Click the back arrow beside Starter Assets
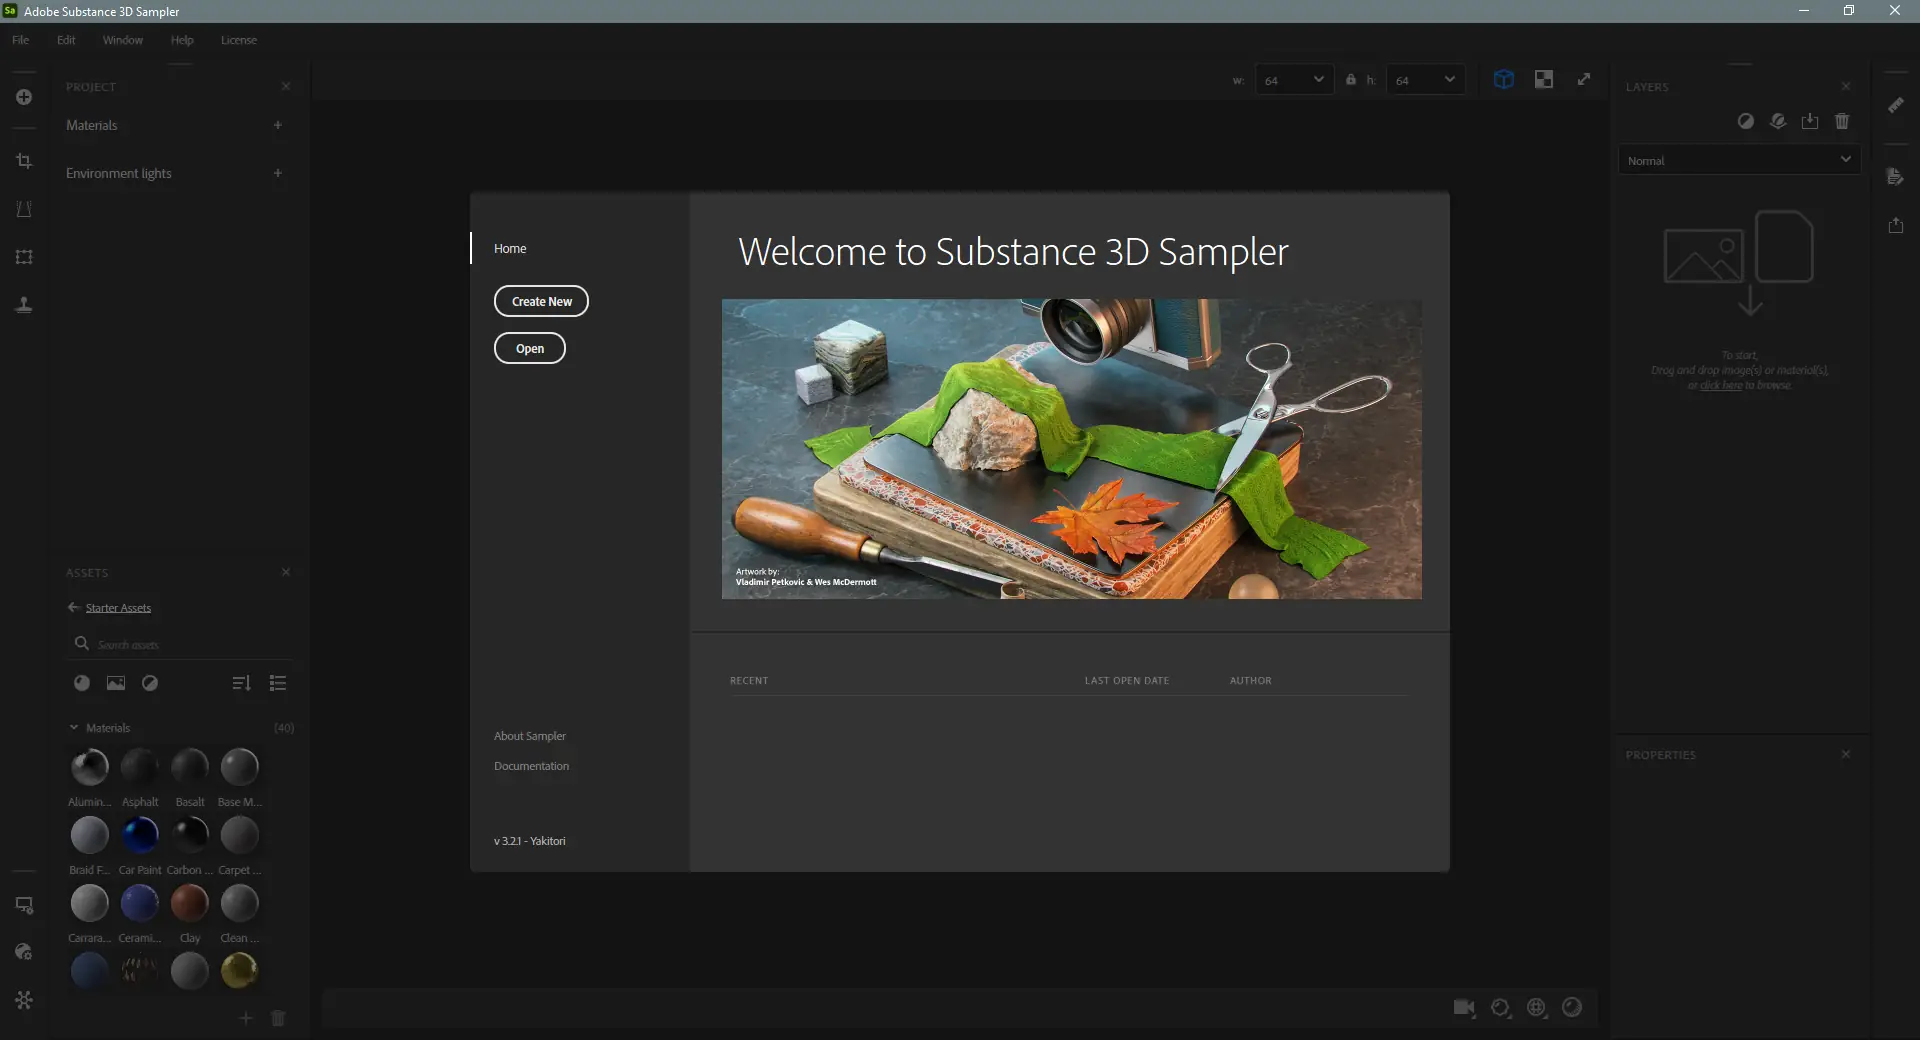Viewport: 1920px width, 1040px height. [x=73, y=607]
